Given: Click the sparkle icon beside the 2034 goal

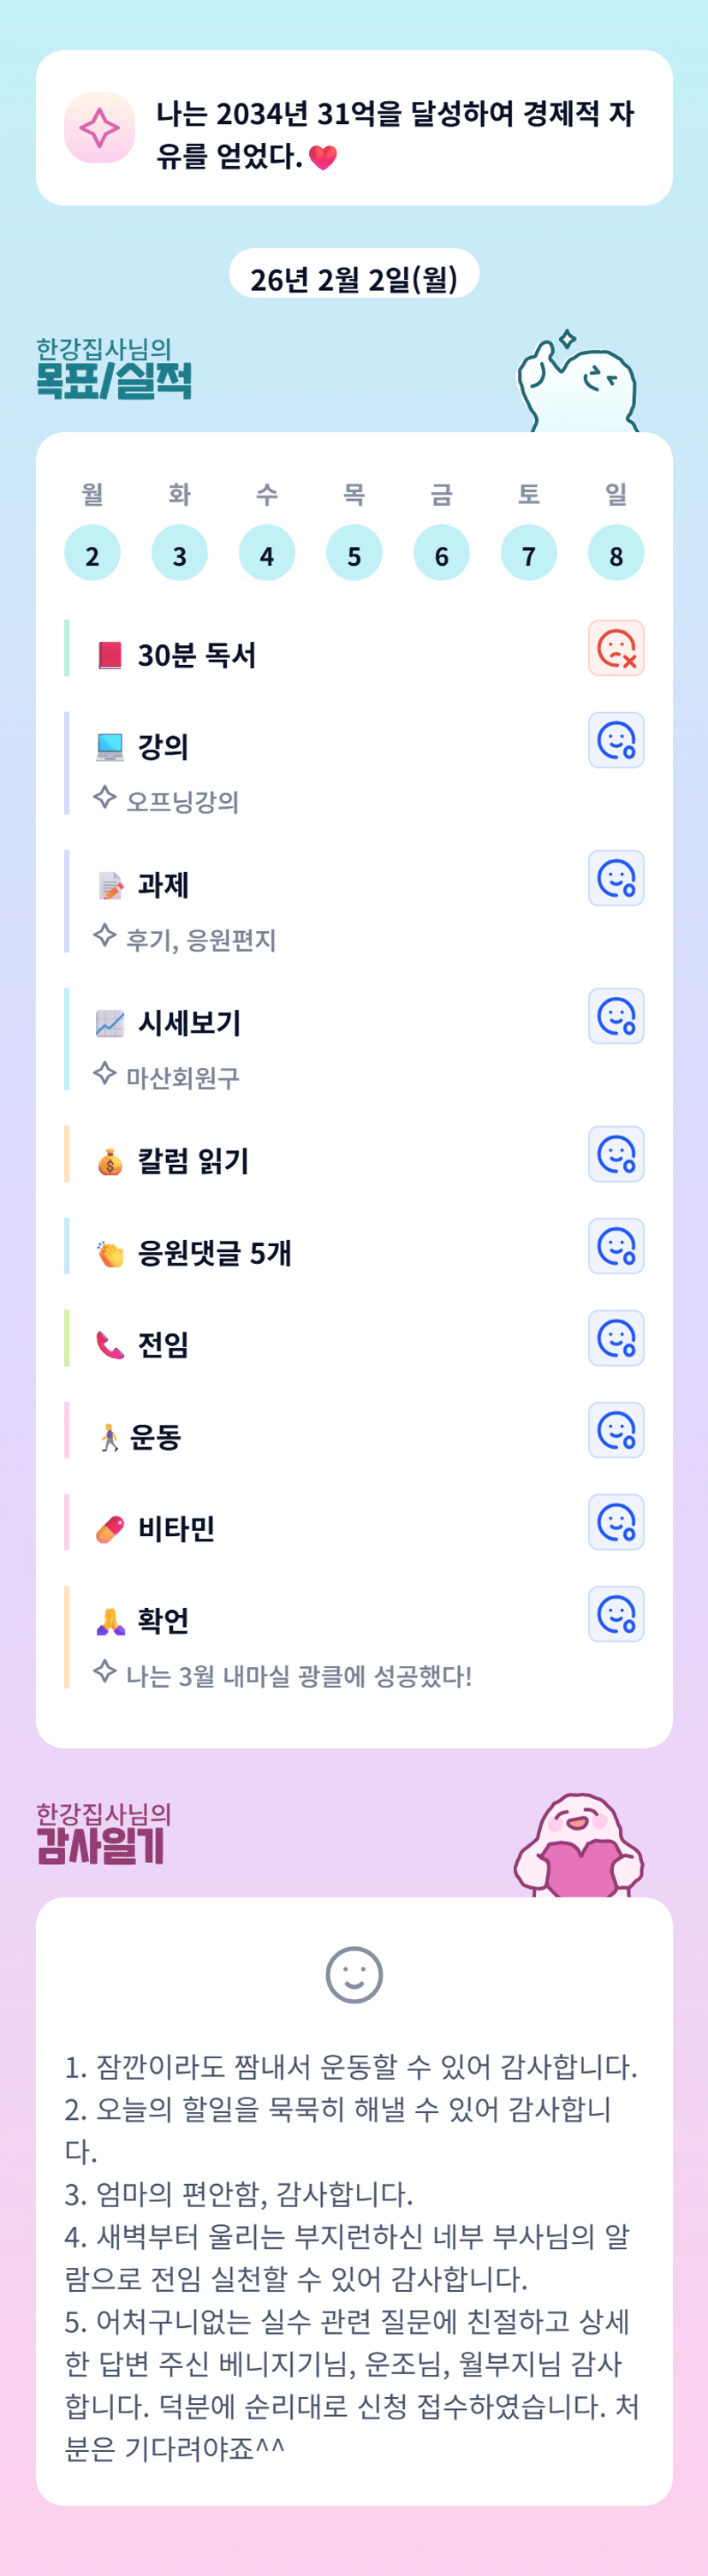Looking at the screenshot, I should pyautogui.click(x=99, y=128).
